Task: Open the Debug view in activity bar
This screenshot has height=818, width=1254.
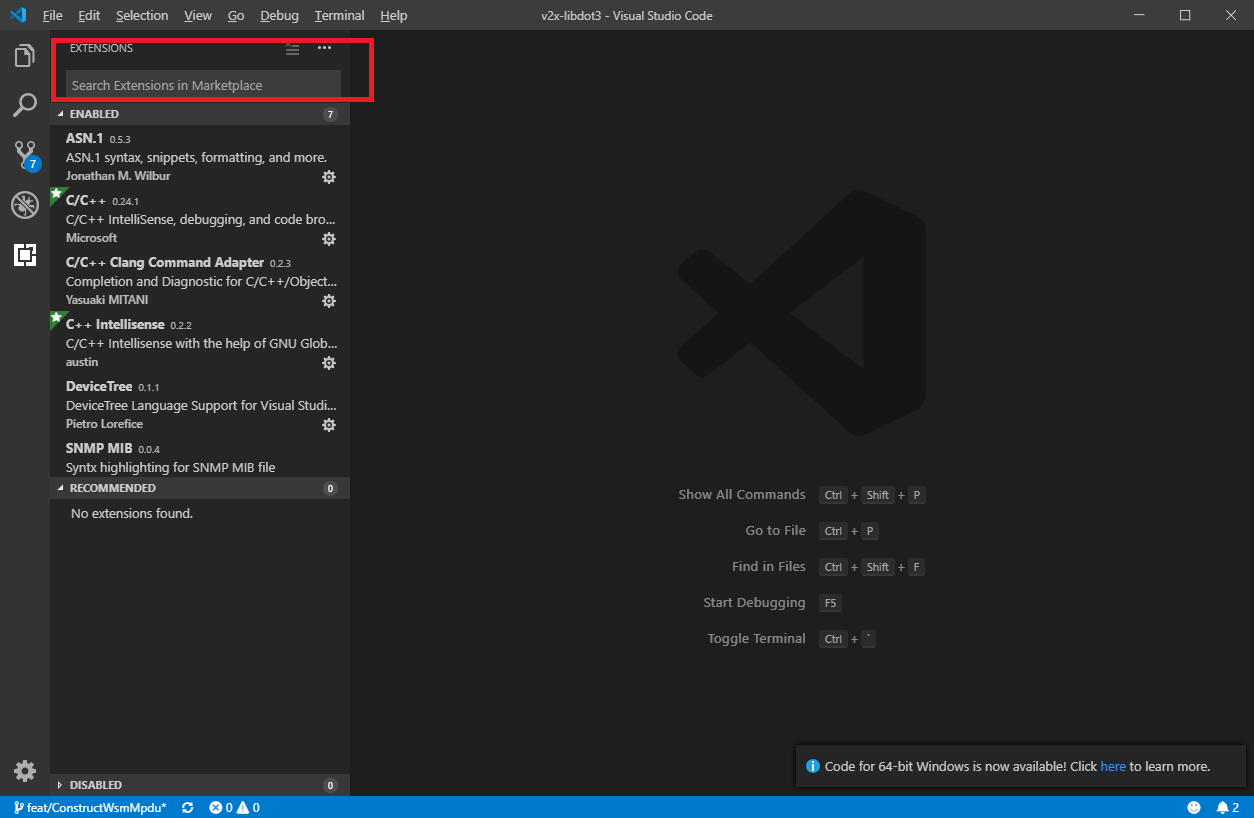Action: (x=25, y=205)
